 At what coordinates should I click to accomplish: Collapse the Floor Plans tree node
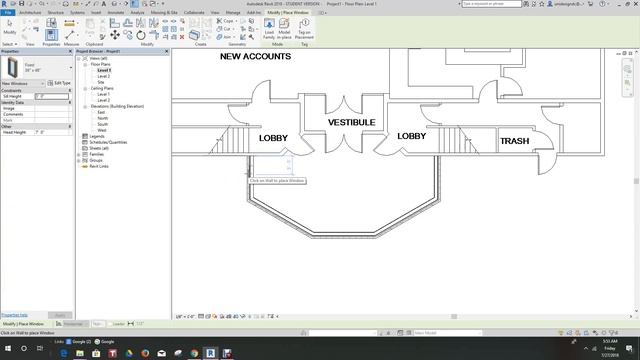[85, 64]
